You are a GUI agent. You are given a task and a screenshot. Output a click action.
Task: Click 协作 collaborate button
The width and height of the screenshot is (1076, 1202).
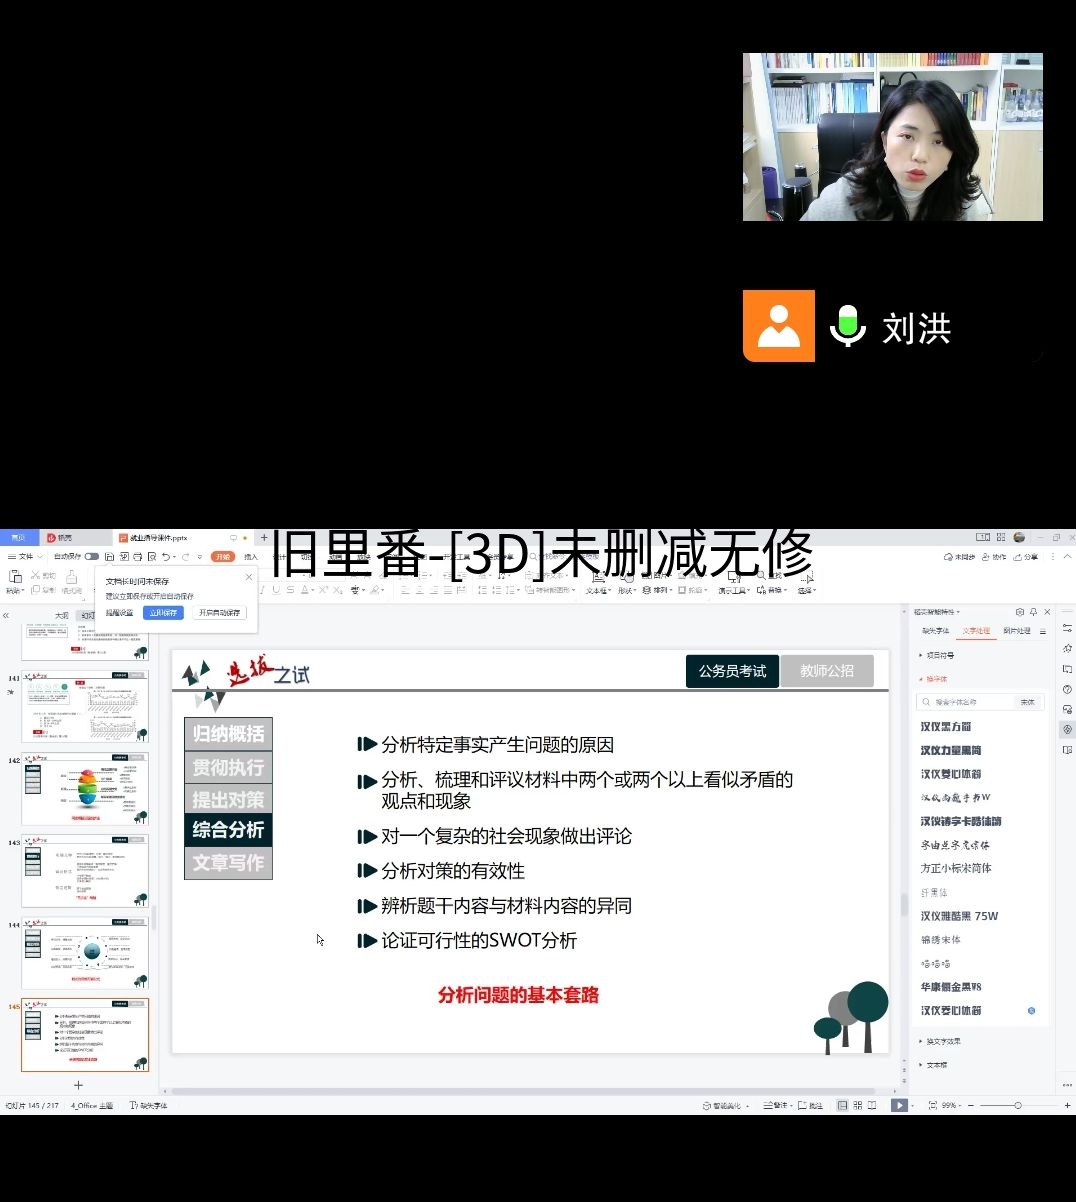click(994, 557)
